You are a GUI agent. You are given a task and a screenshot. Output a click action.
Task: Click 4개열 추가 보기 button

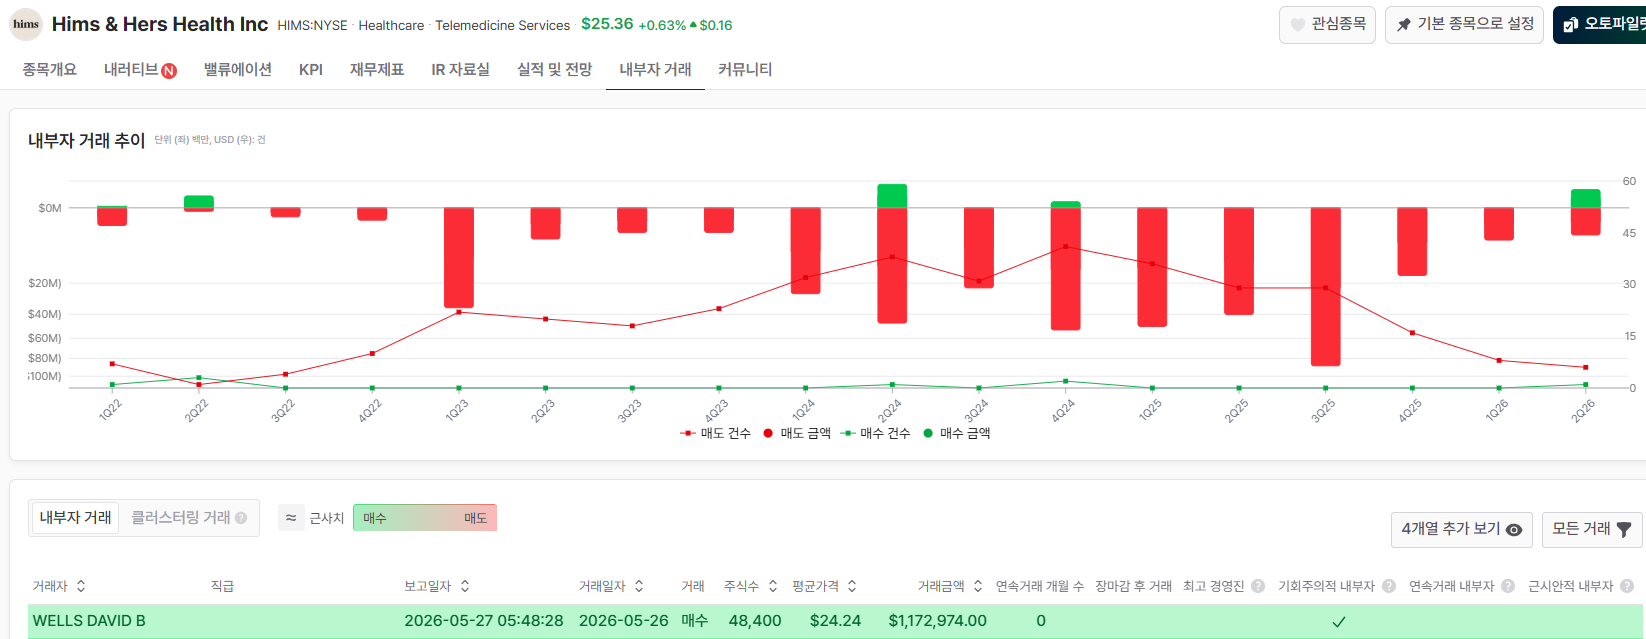click(x=1461, y=529)
